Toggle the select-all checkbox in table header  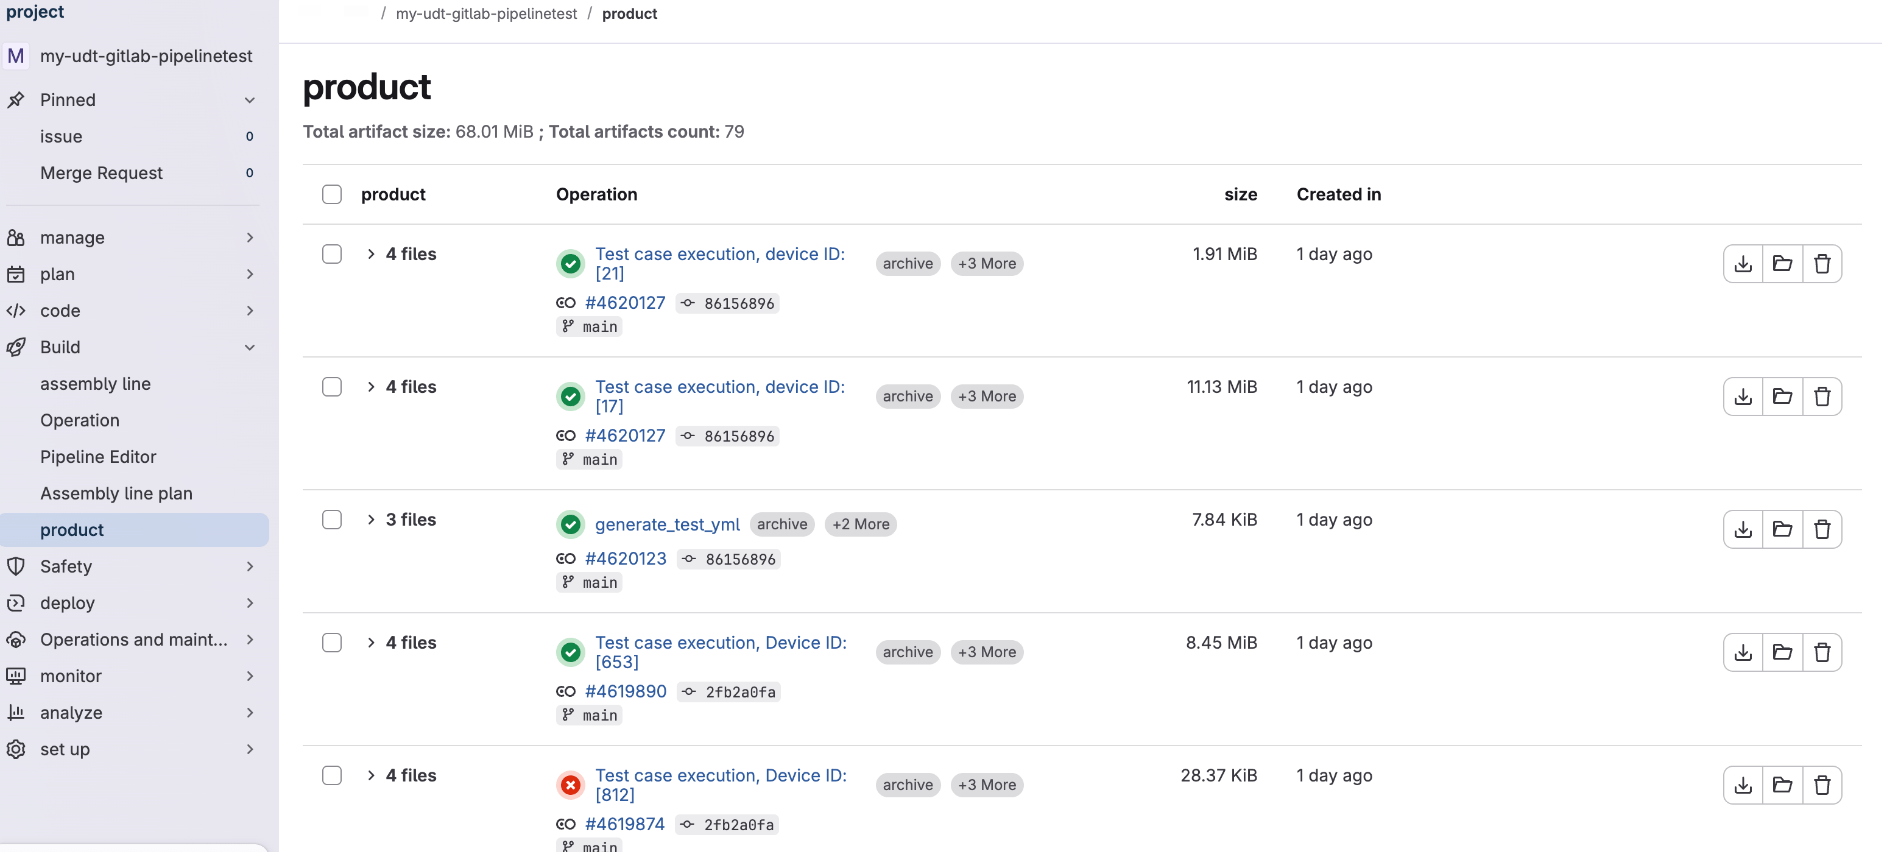(332, 194)
